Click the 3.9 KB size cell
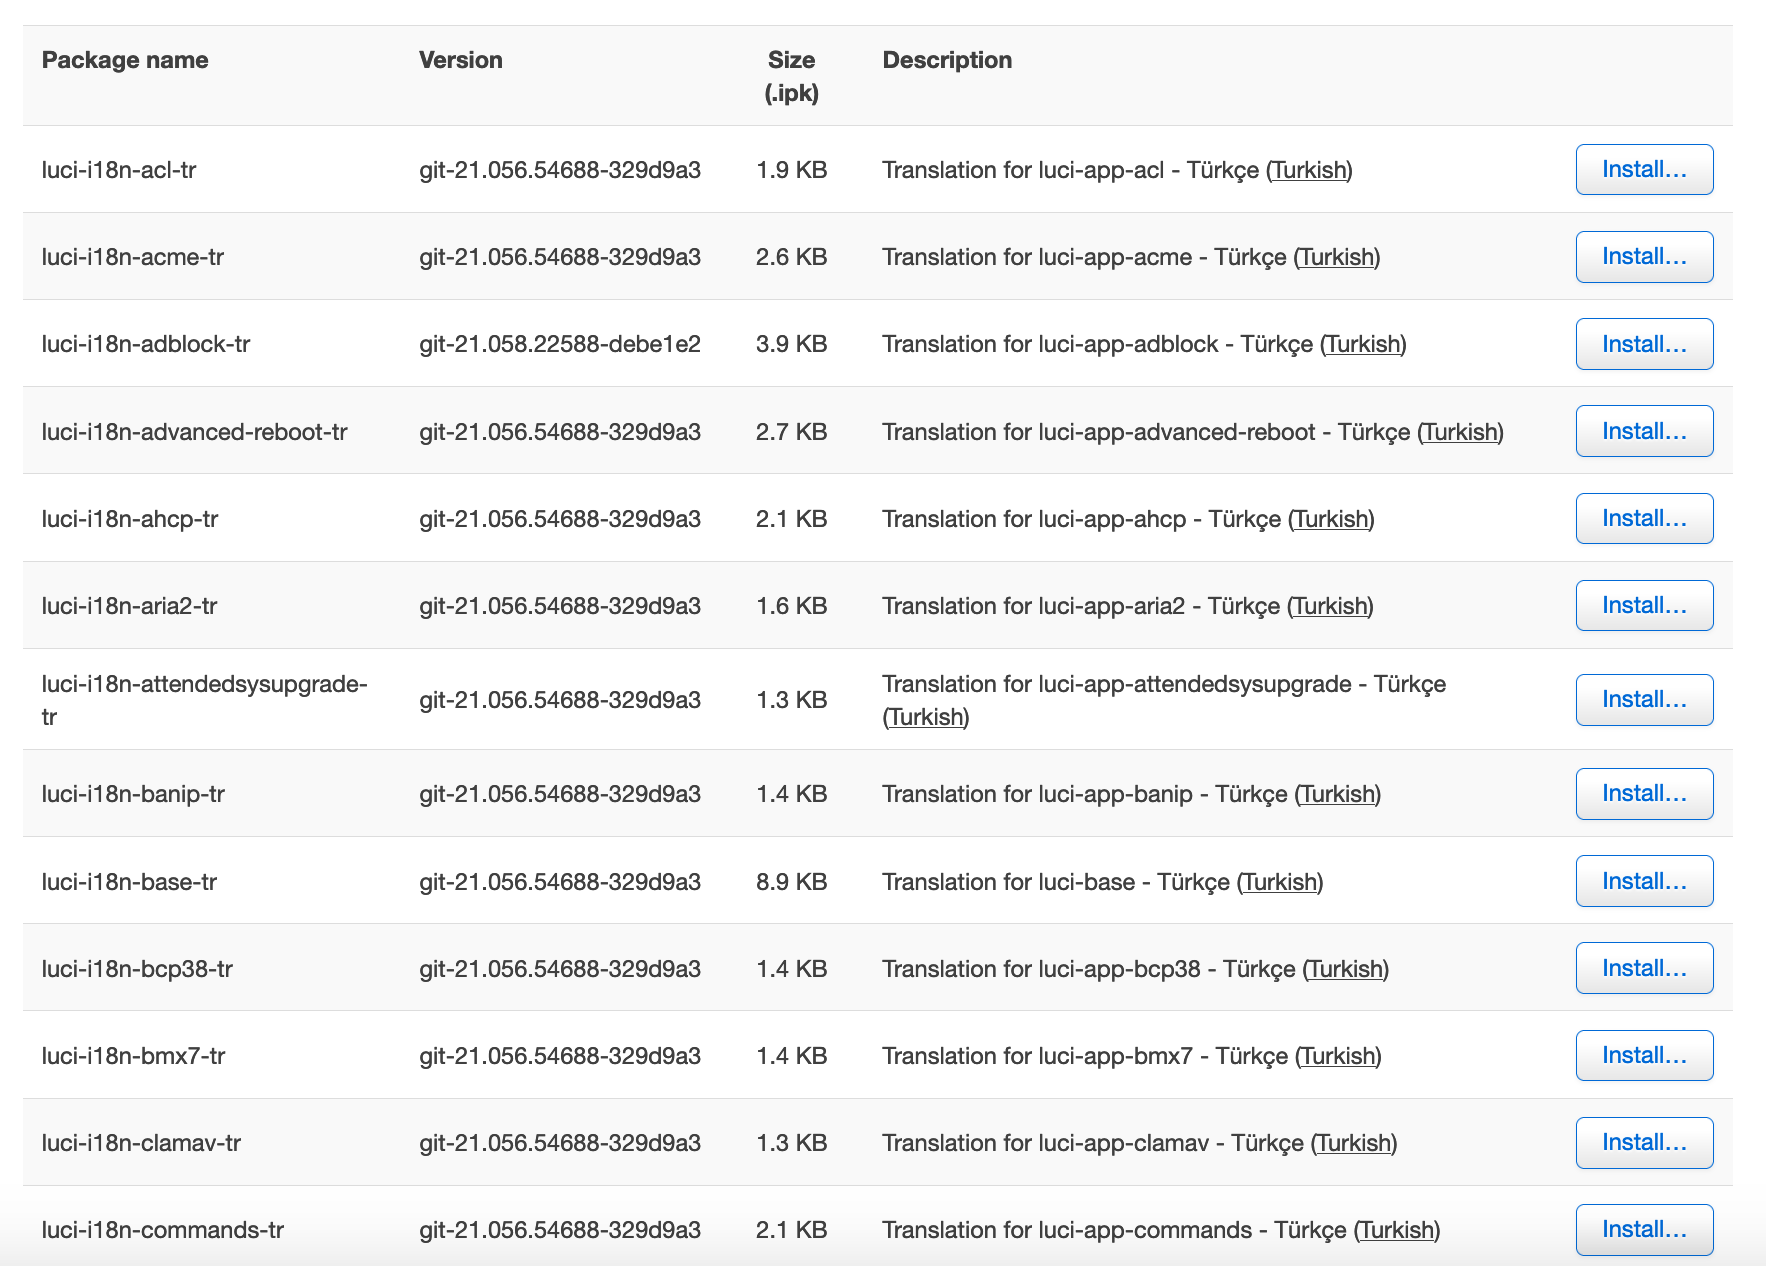1766x1266 pixels. click(791, 344)
